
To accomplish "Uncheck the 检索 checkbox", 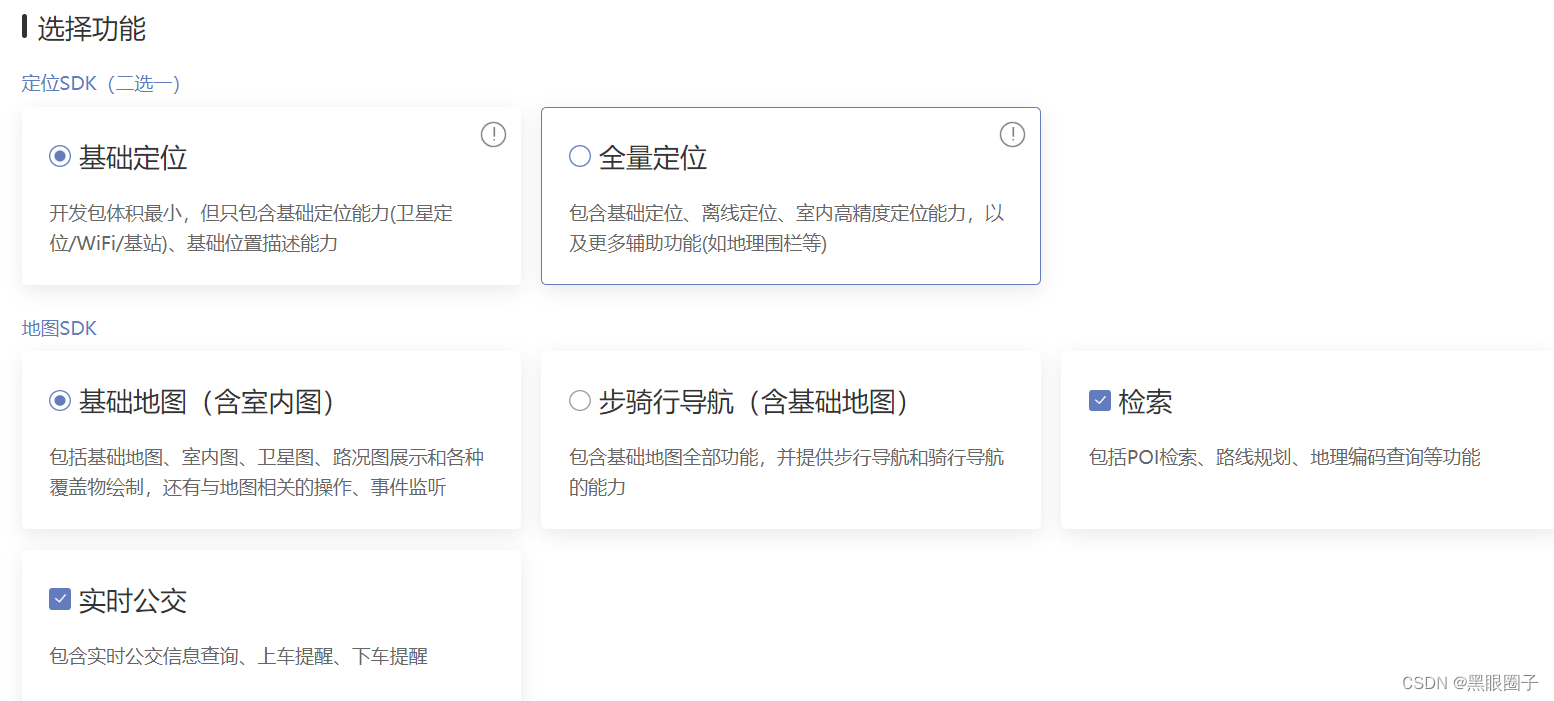I will [x=1100, y=400].
